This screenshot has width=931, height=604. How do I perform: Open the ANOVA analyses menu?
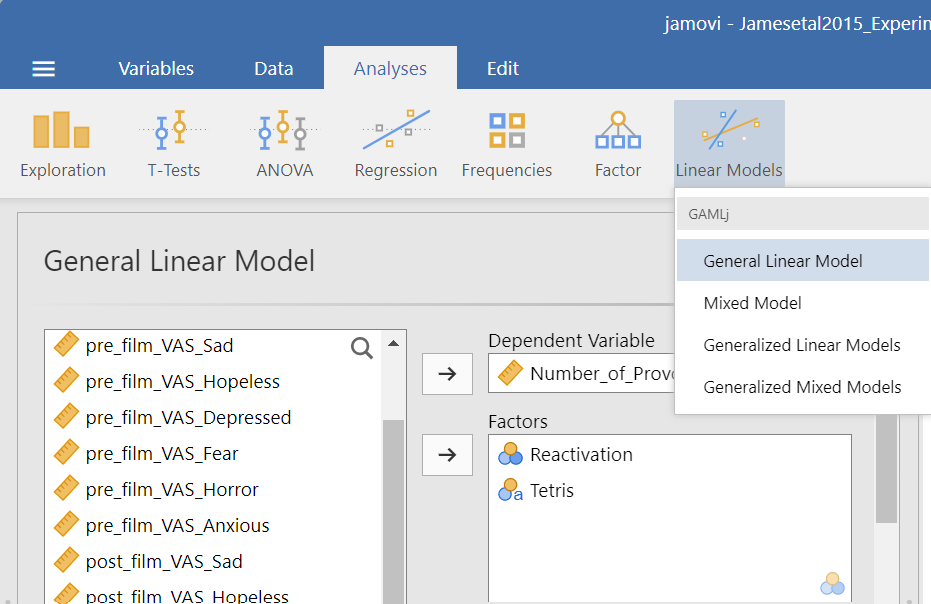click(x=284, y=144)
